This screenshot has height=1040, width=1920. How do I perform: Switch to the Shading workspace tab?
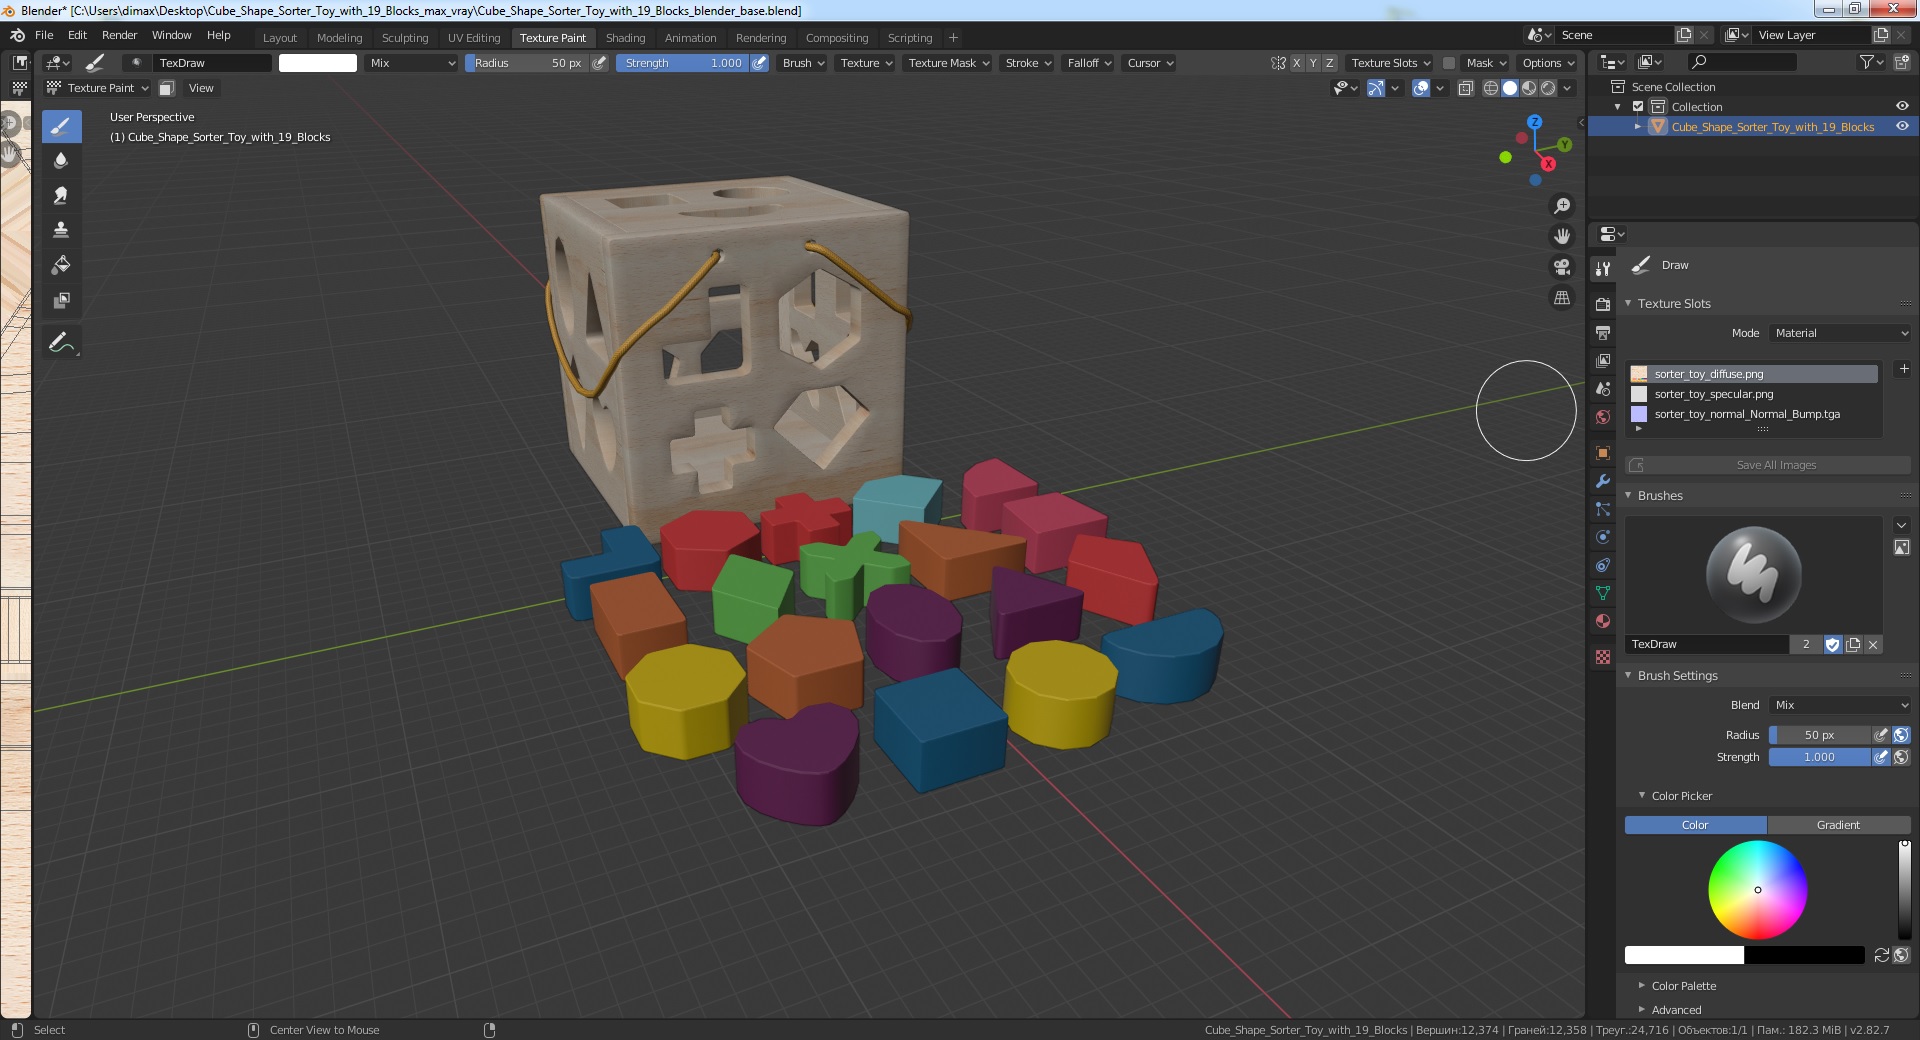point(625,38)
